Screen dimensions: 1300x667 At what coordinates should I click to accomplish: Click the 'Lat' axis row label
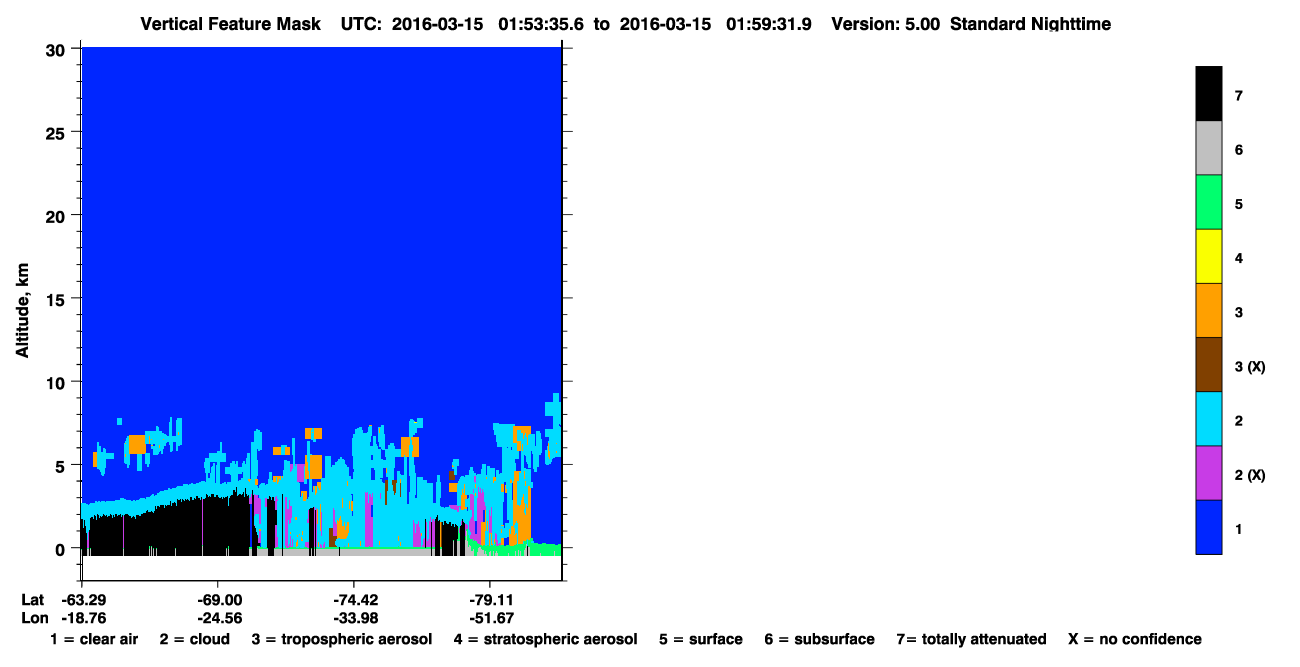[x=33, y=600]
